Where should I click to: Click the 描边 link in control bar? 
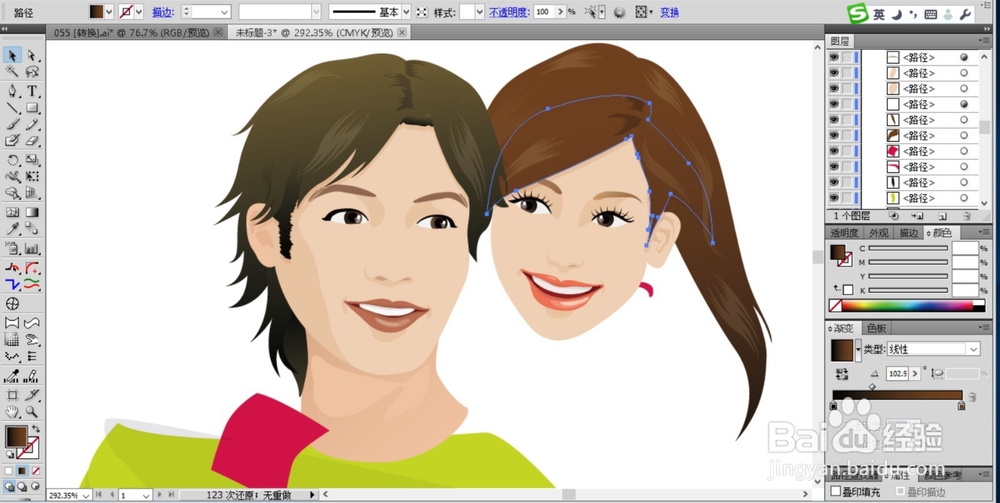161,12
